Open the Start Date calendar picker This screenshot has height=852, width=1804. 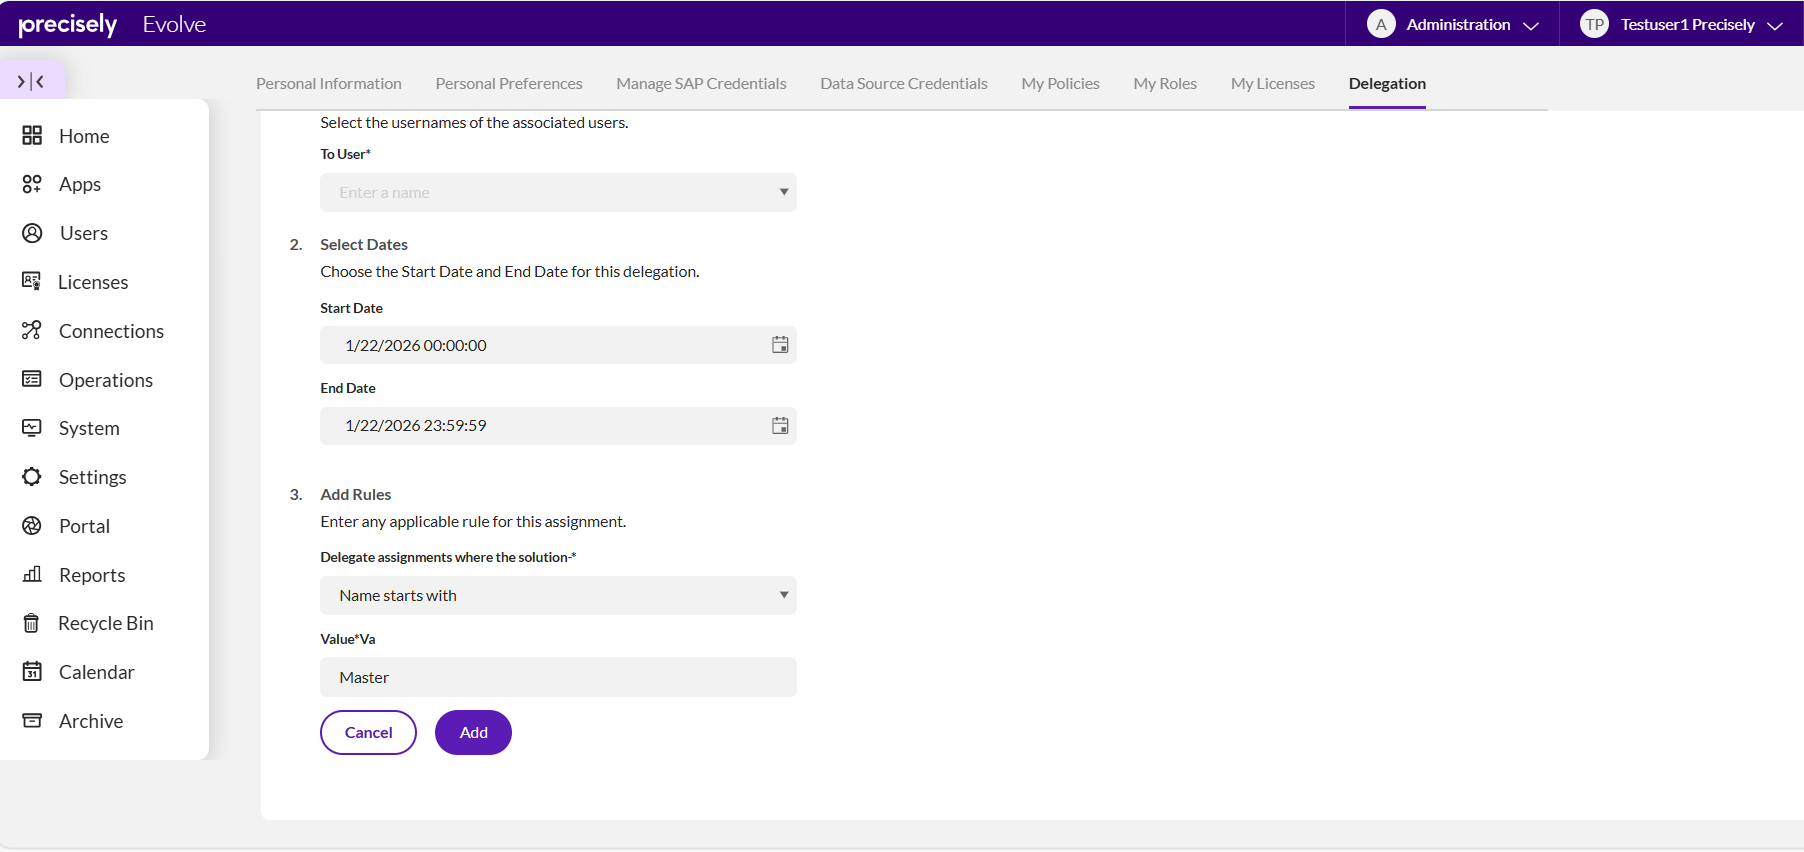780,345
